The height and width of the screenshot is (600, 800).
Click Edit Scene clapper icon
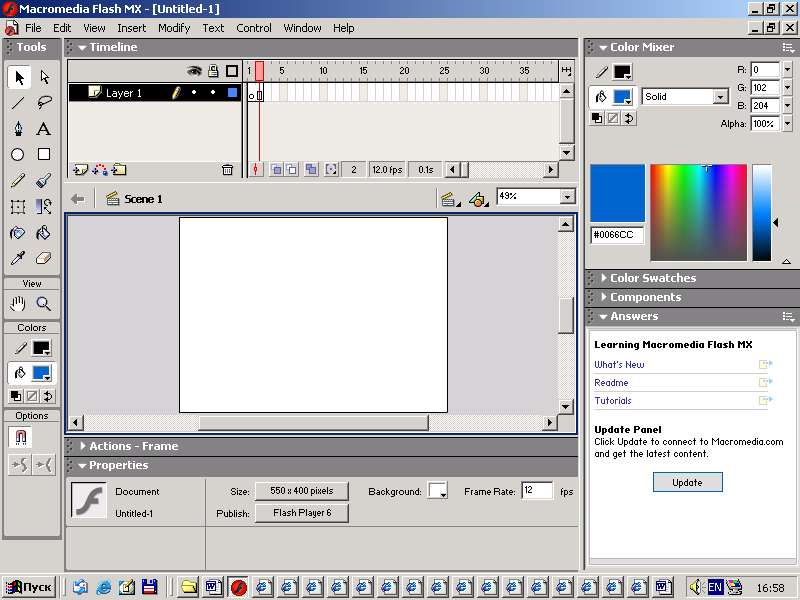(450, 199)
